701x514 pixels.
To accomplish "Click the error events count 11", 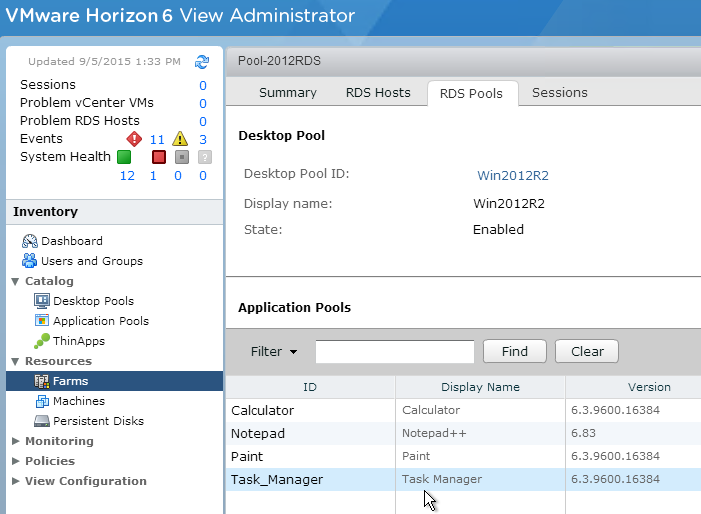I will coord(157,139).
